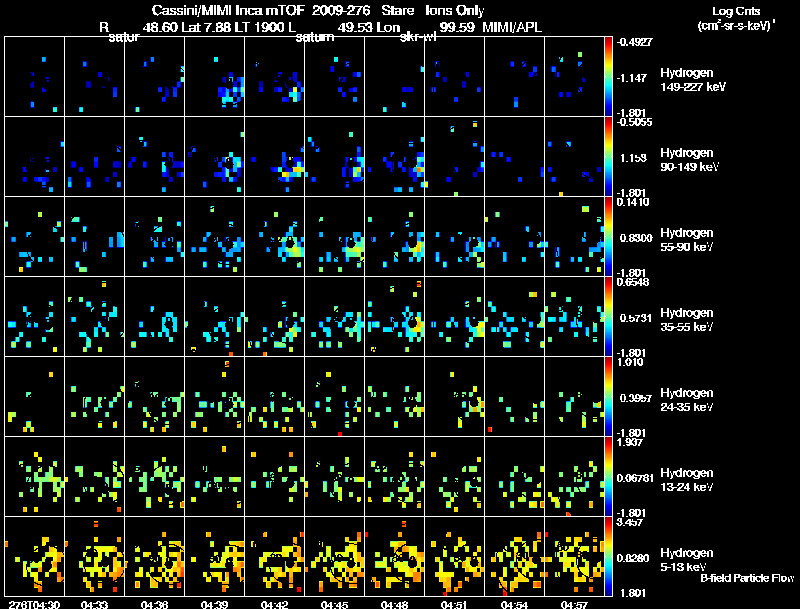Select the '0.06781' colorbar midpoint value
The image size is (800, 609).
point(635,478)
